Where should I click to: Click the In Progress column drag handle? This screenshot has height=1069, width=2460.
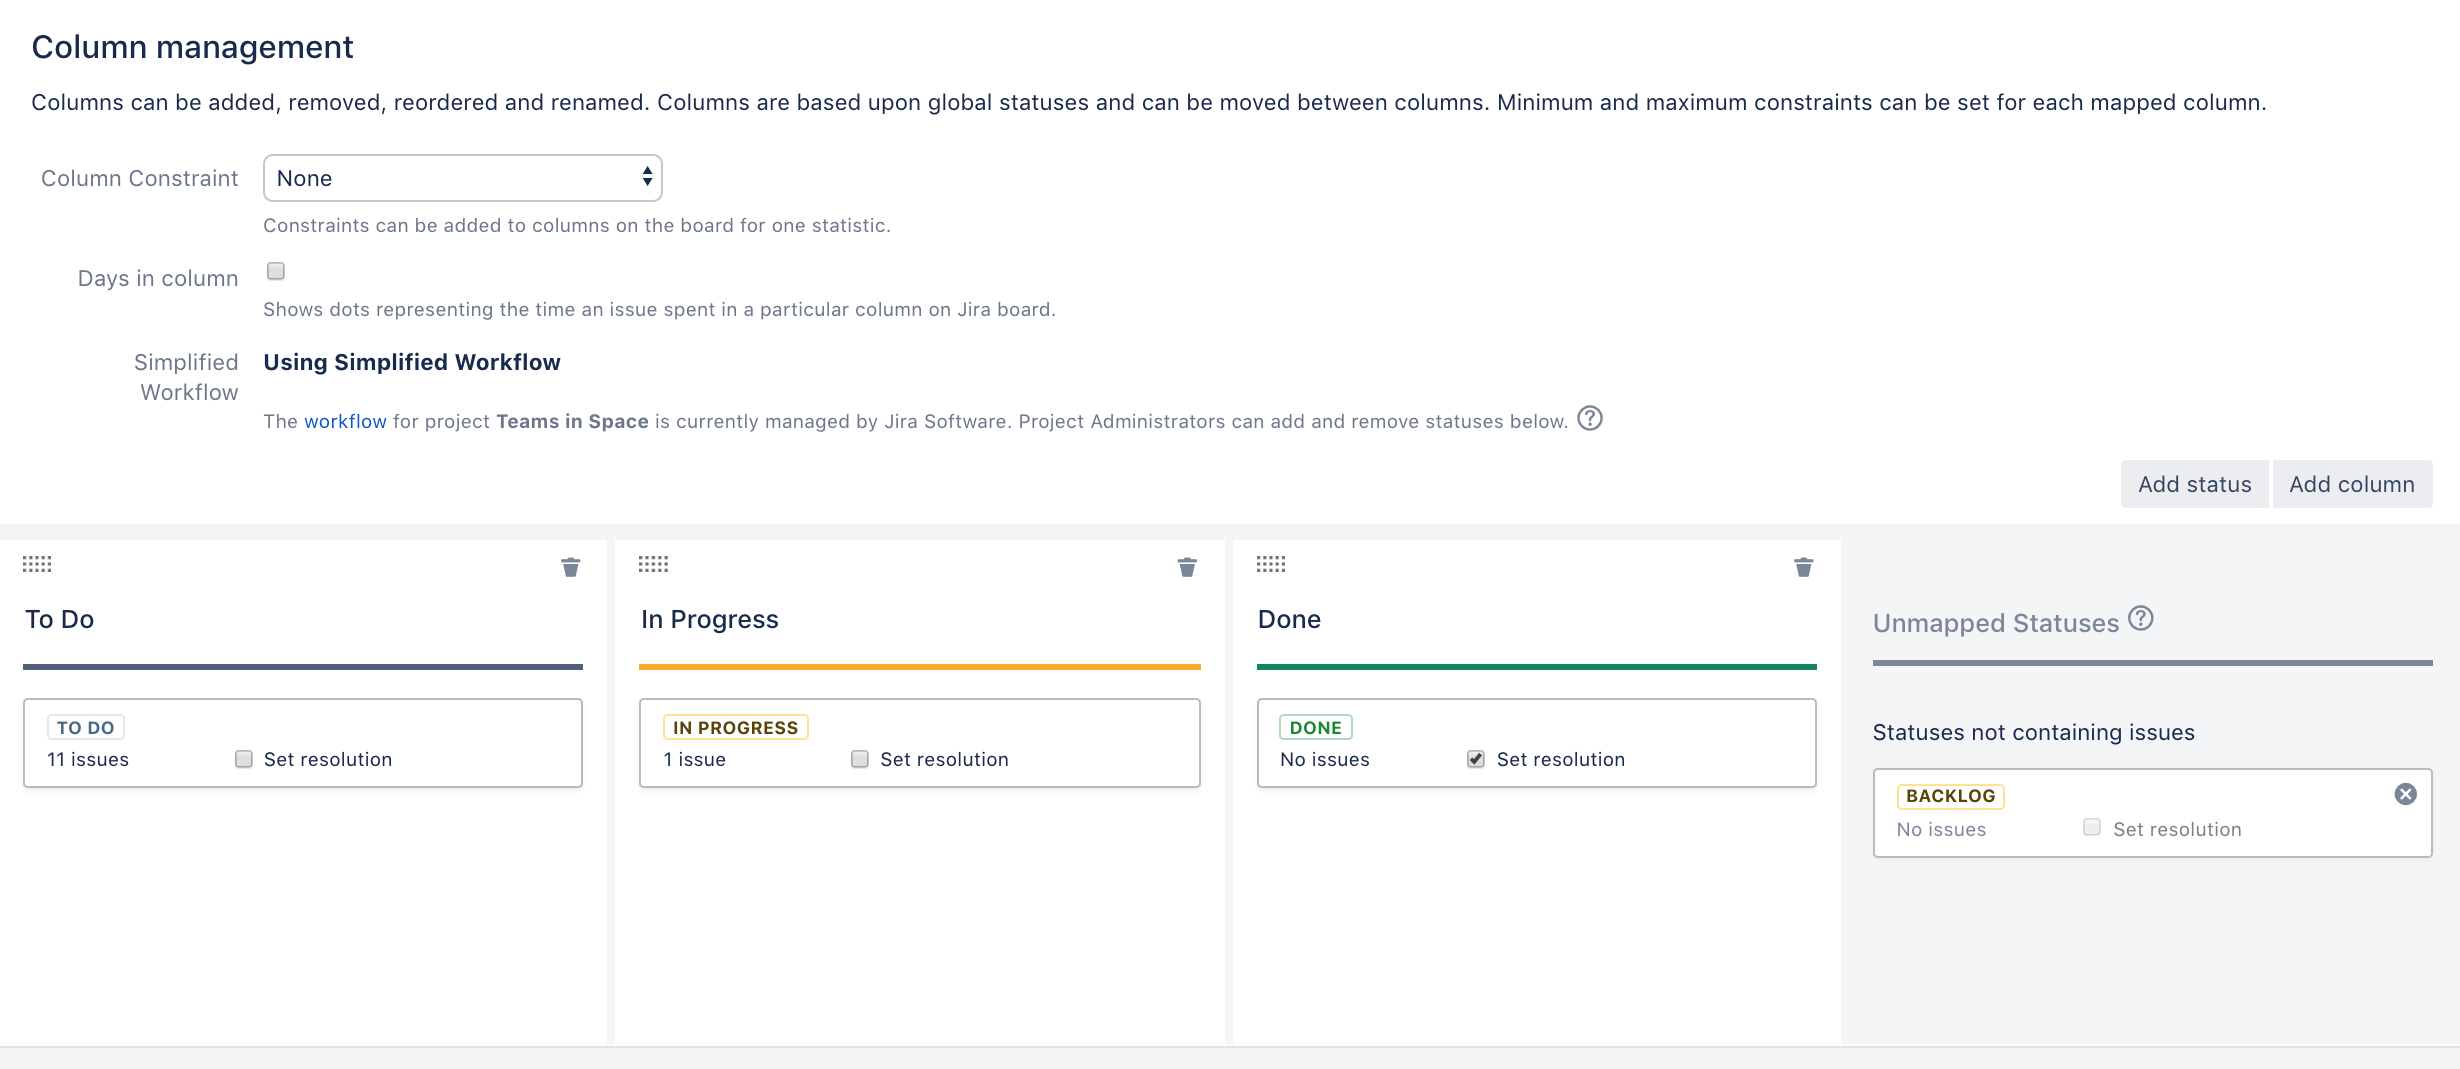[653, 564]
